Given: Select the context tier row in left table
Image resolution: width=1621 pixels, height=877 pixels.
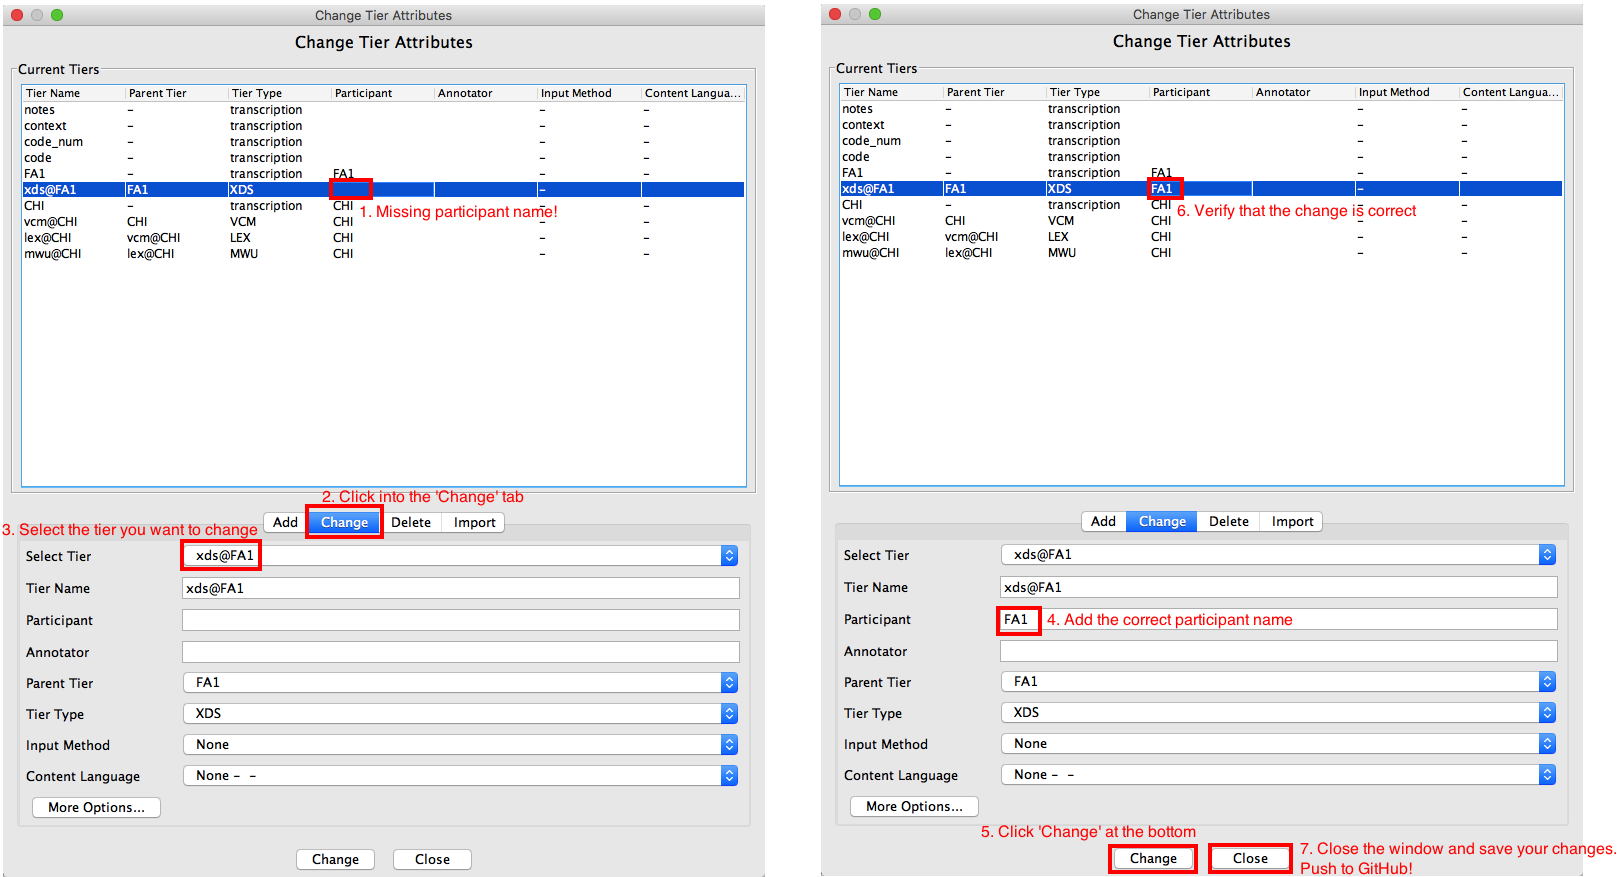Looking at the screenshot, I should (384, 126).
